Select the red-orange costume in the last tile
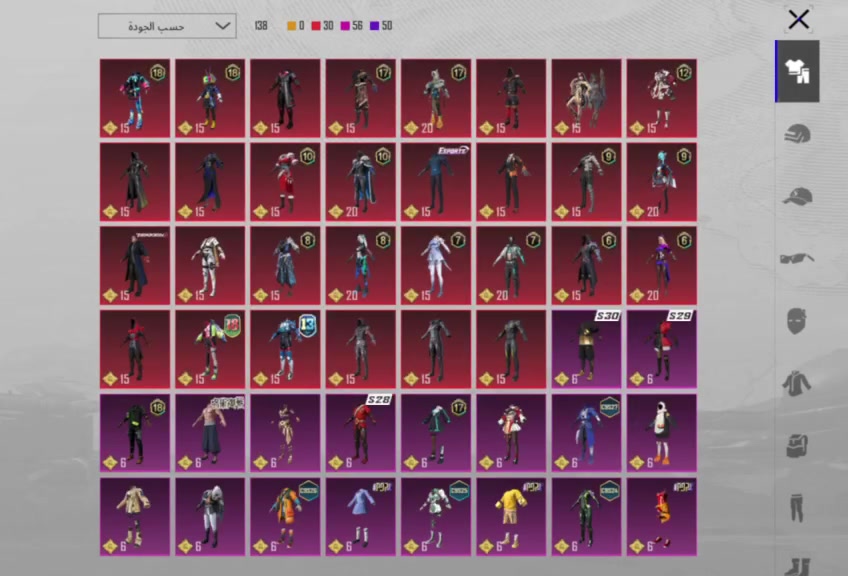Image resolution: width=848 pixels, height=576 pixels. point(661,517)
